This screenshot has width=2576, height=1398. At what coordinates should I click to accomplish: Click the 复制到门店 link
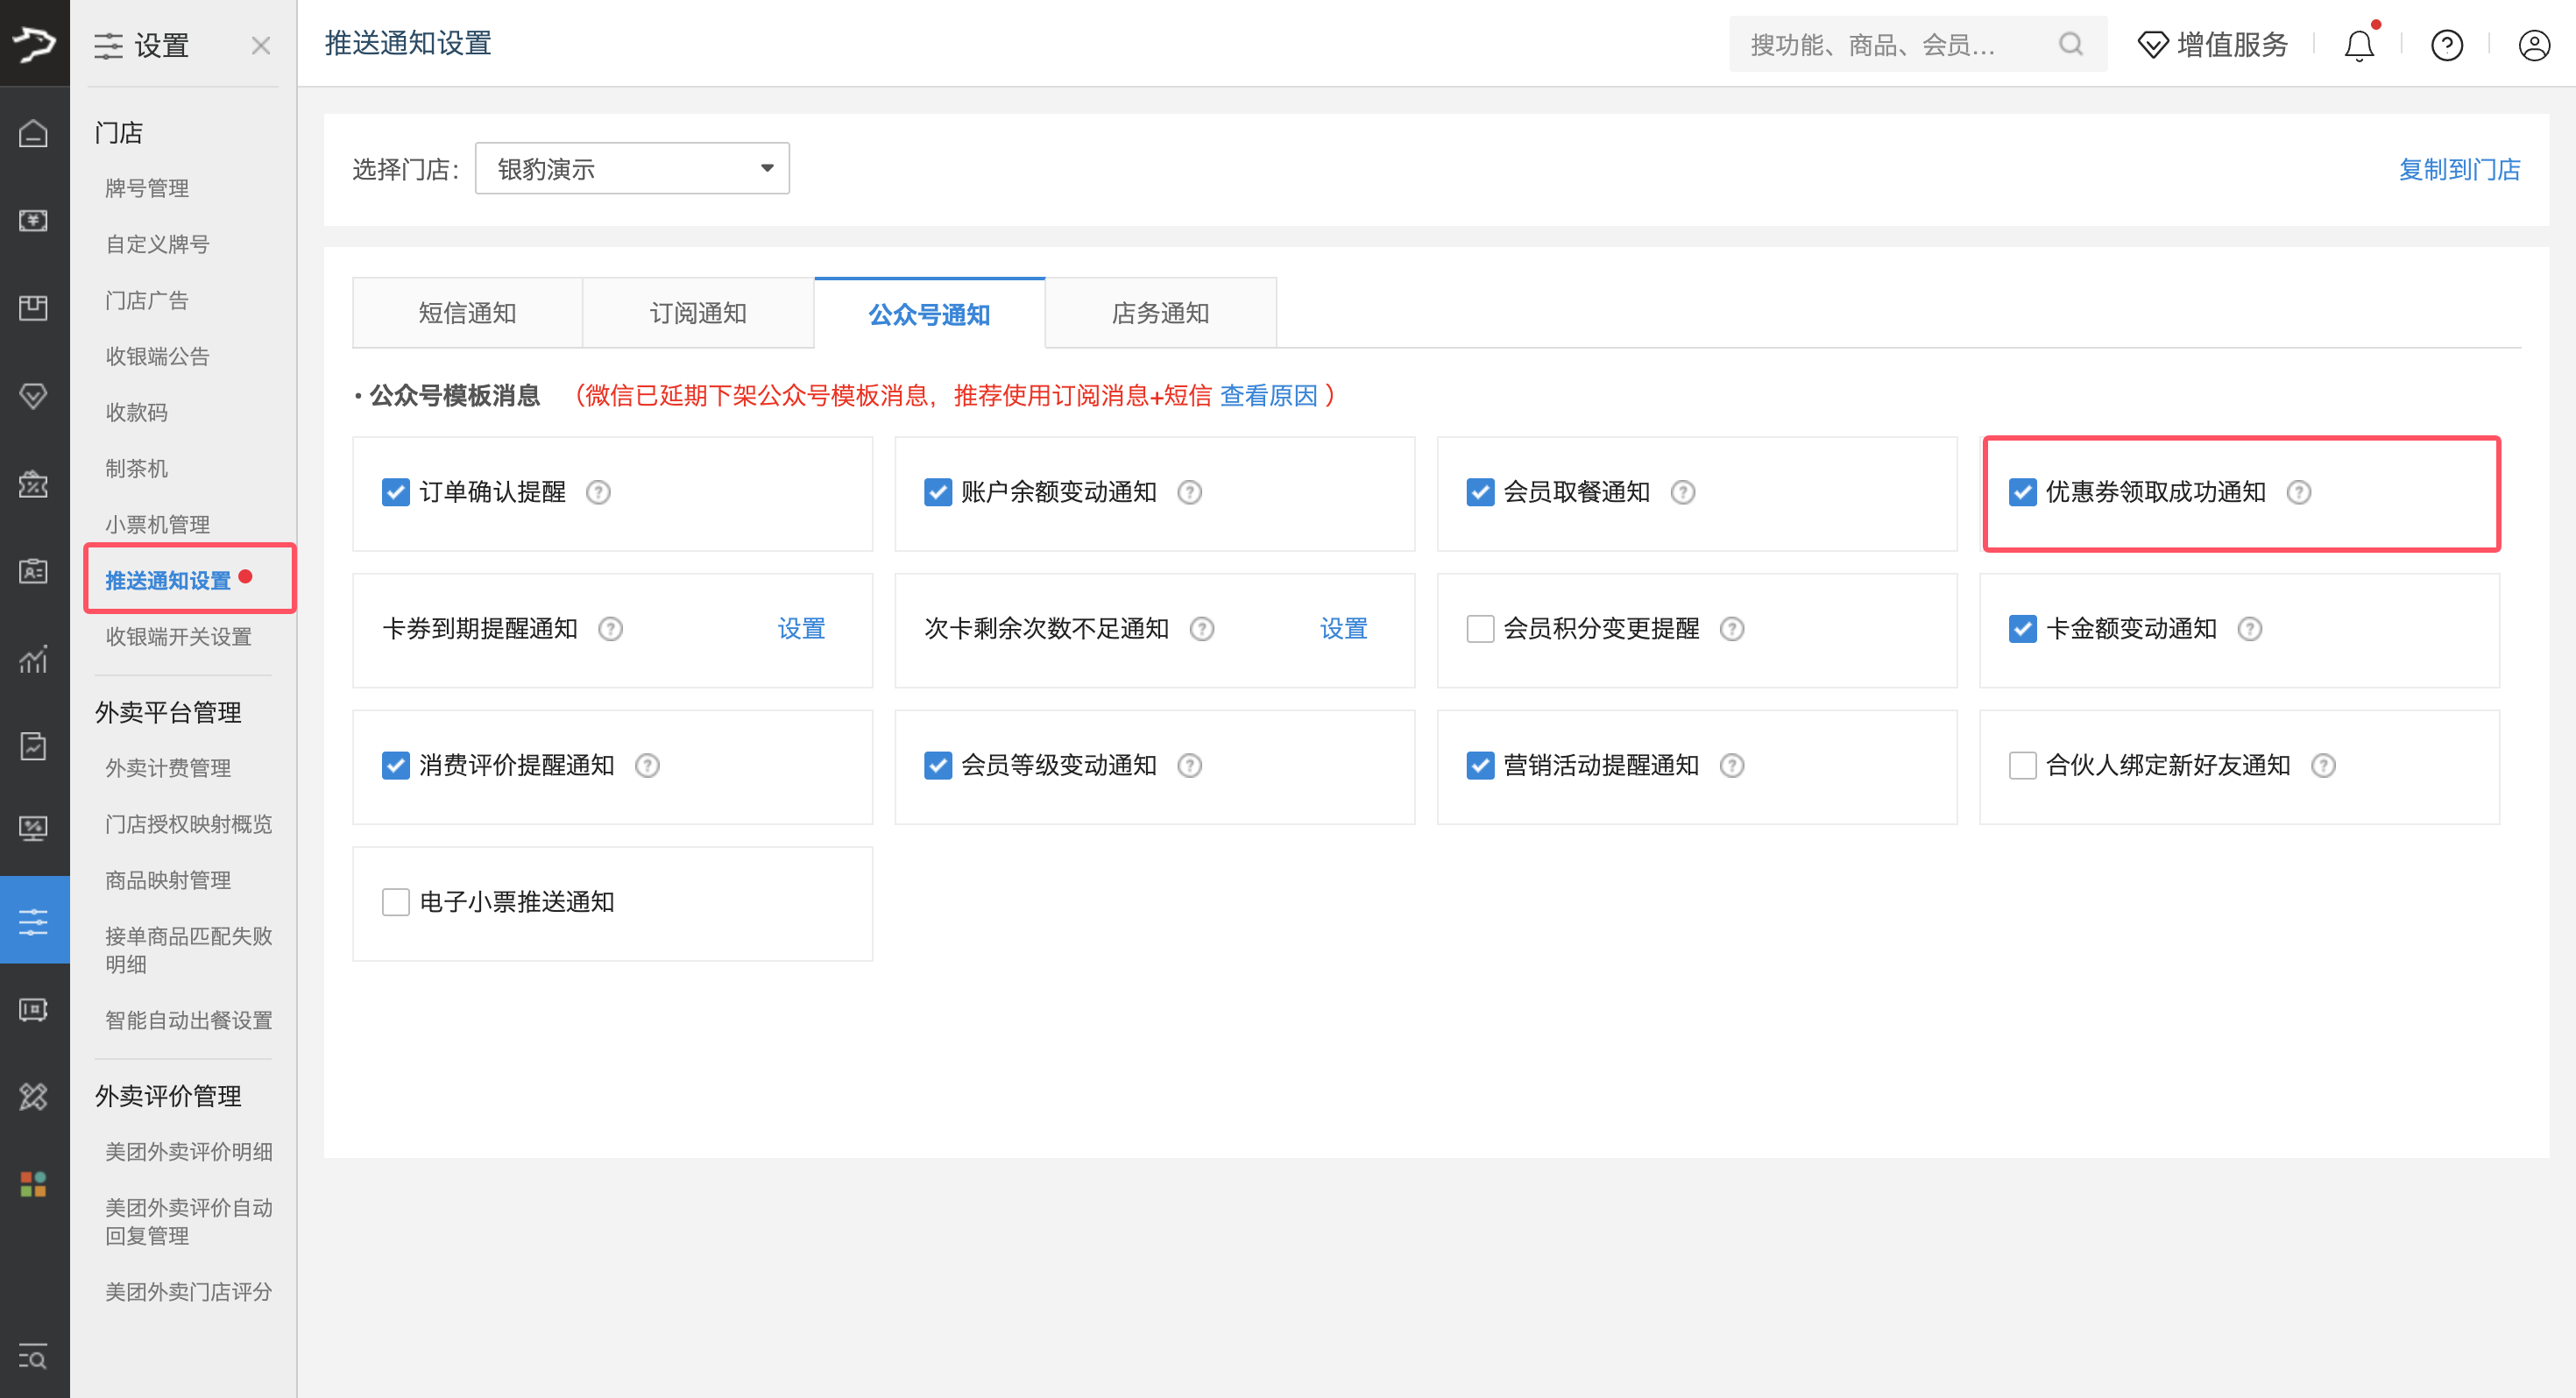pyautogui.click(x=2459, y=169)
